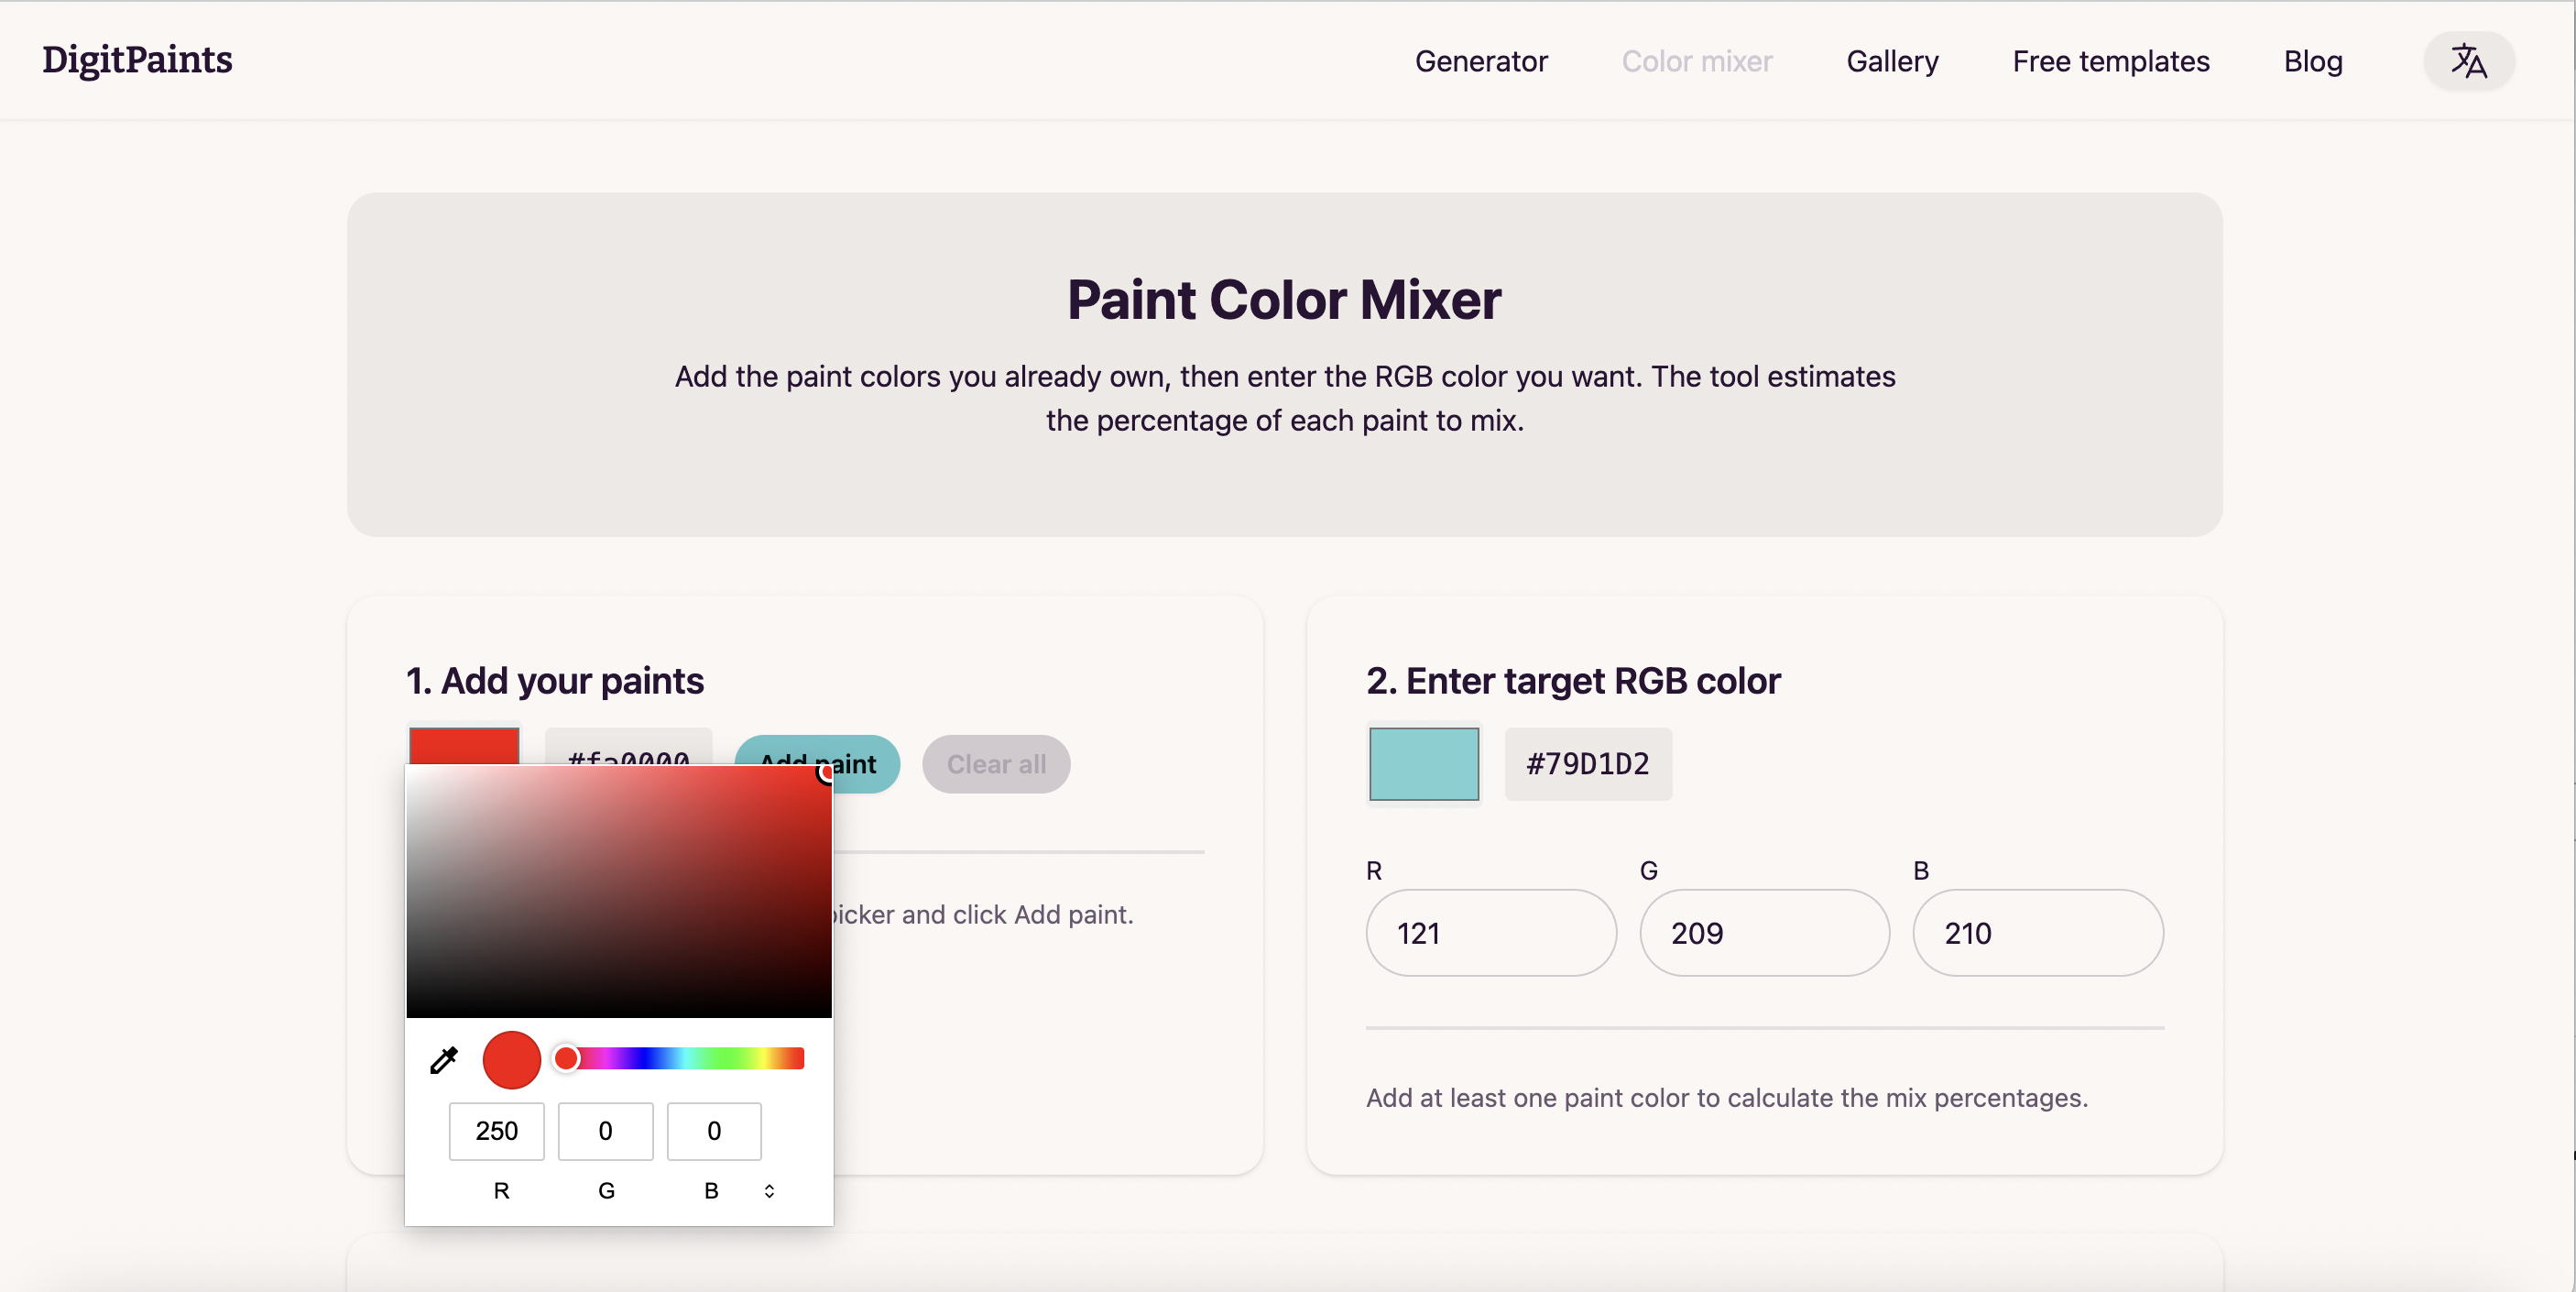Edit the target R value 121
This screenshot has height=1292, width=2576.
[x=1489, y=932]
